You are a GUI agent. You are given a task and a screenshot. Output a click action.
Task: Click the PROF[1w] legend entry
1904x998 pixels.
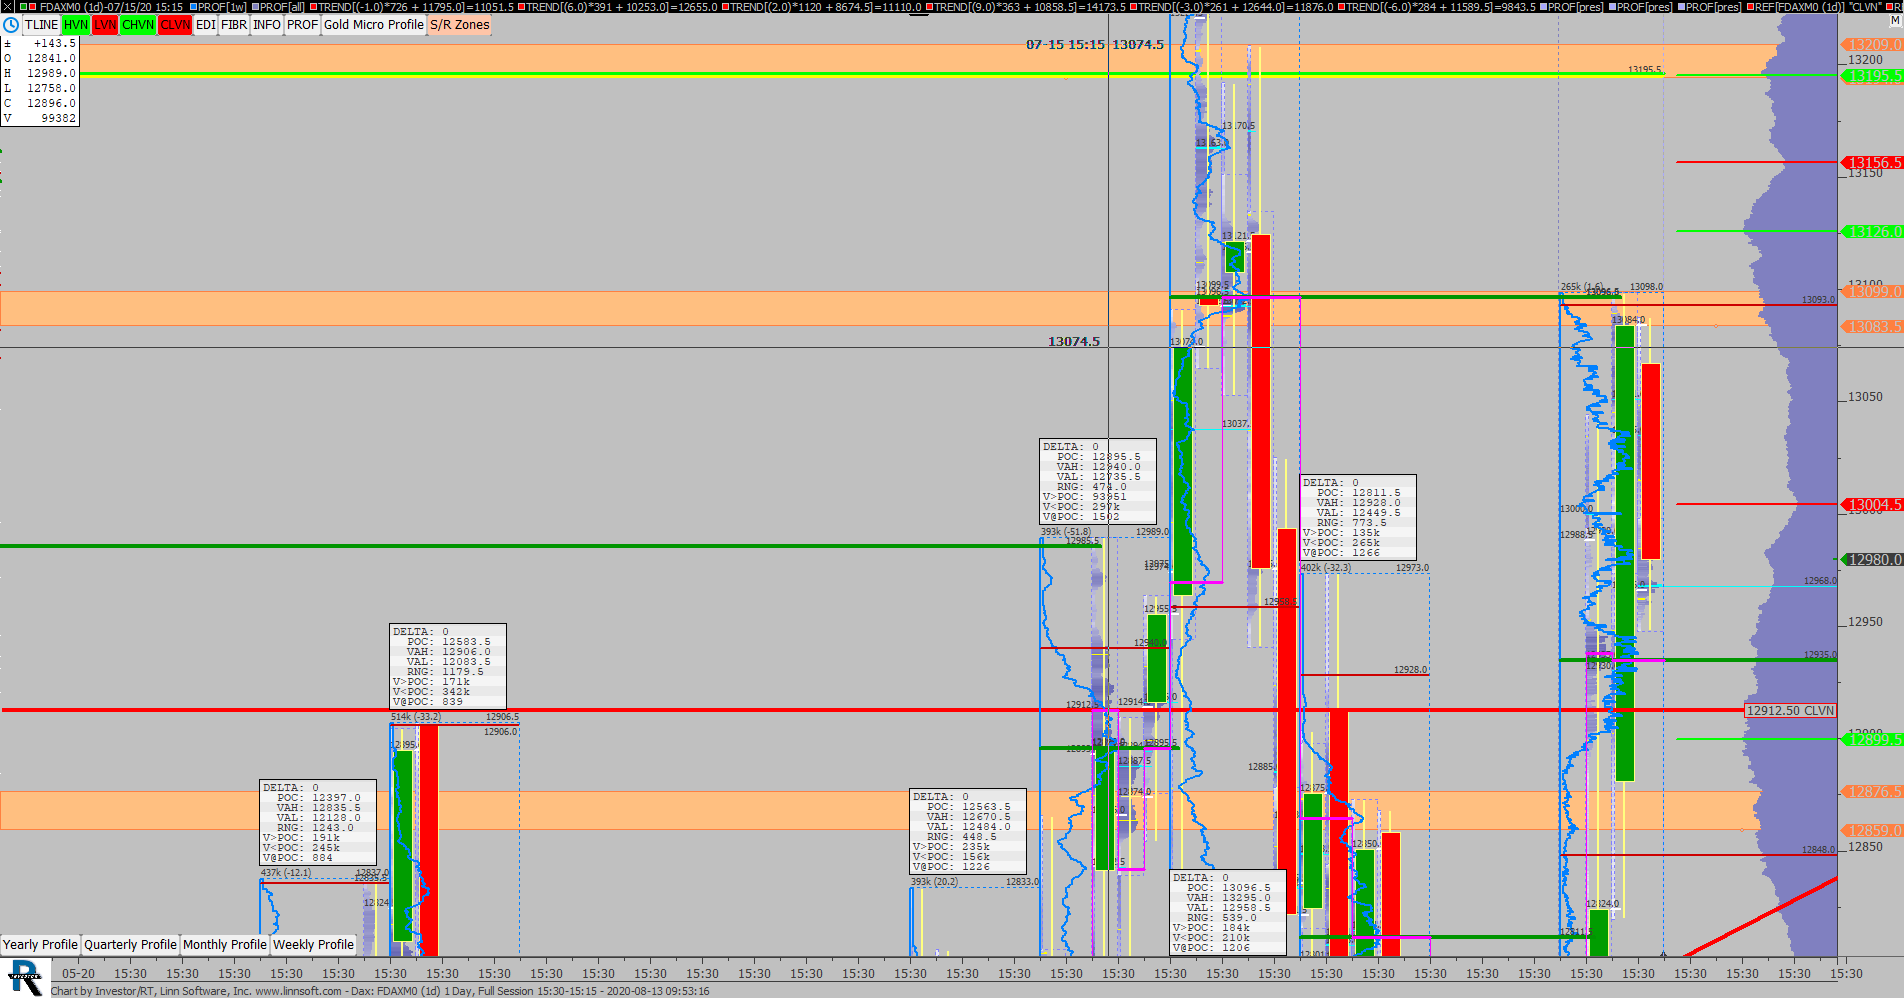(219, 7)
